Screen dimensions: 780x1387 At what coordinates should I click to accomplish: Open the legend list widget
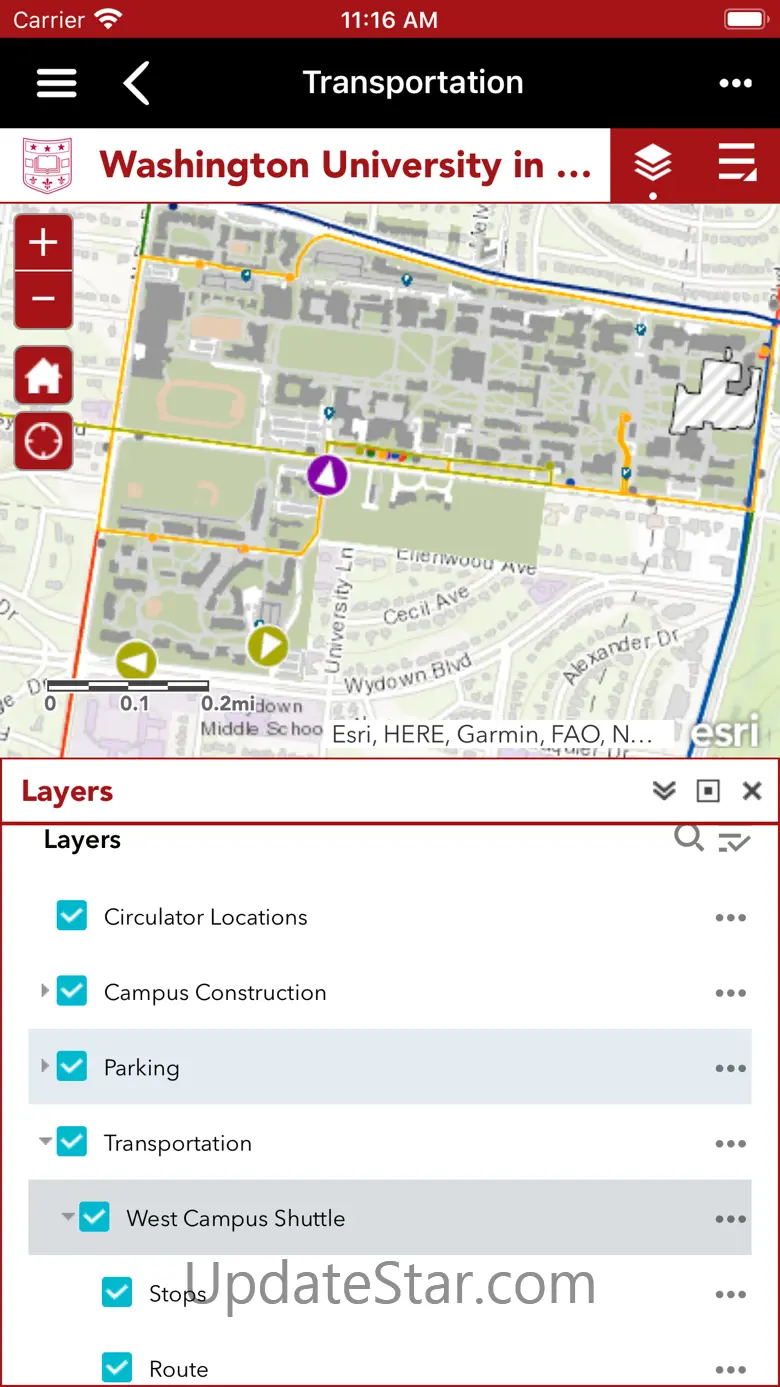pyautogui.click(x=737, y=163)
